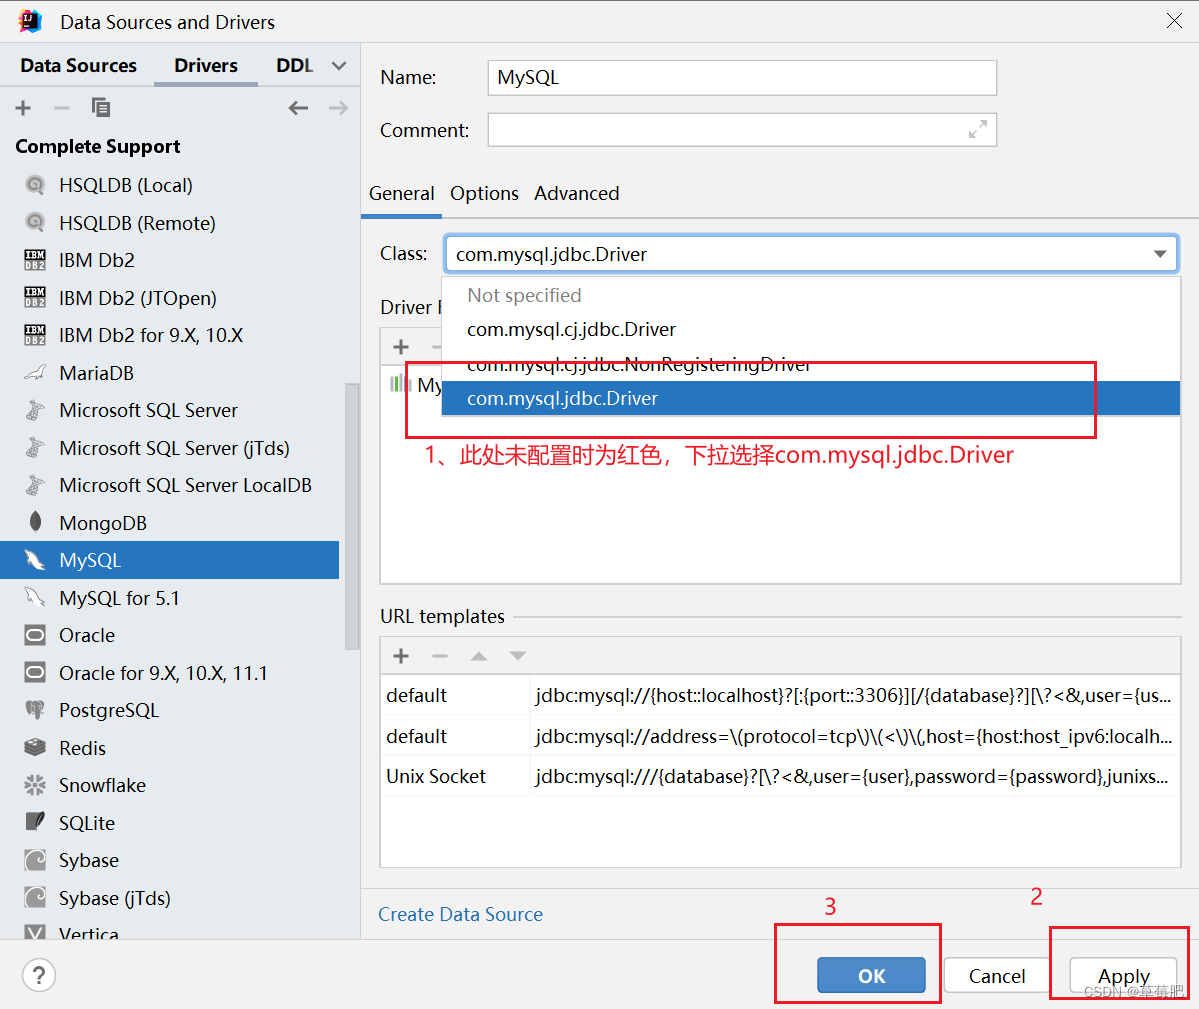
Task: Remove selected driver with minus icon
Action: pyautogui.click(x=62, y=108)
